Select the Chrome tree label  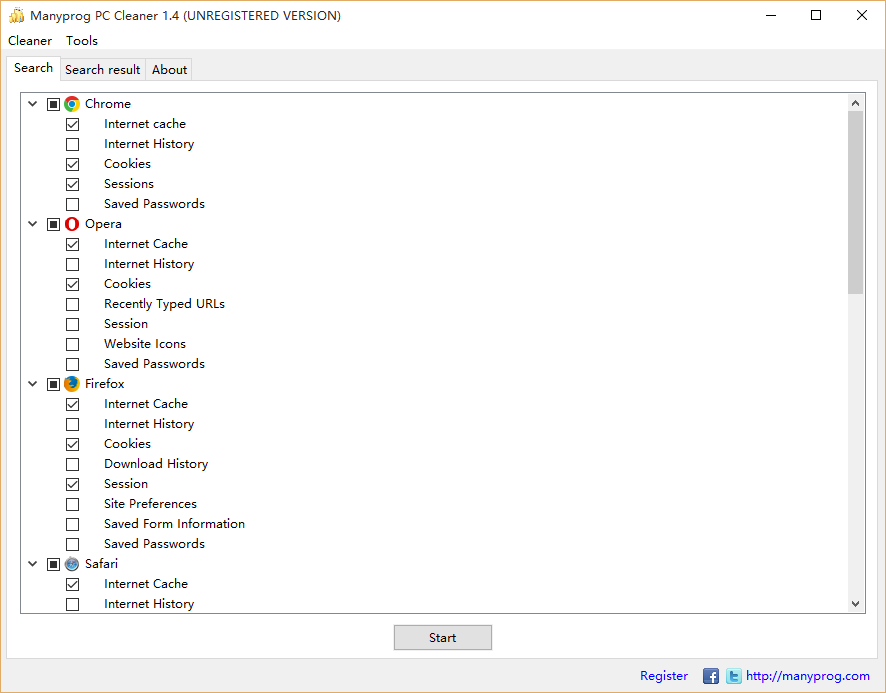point(108,104)
